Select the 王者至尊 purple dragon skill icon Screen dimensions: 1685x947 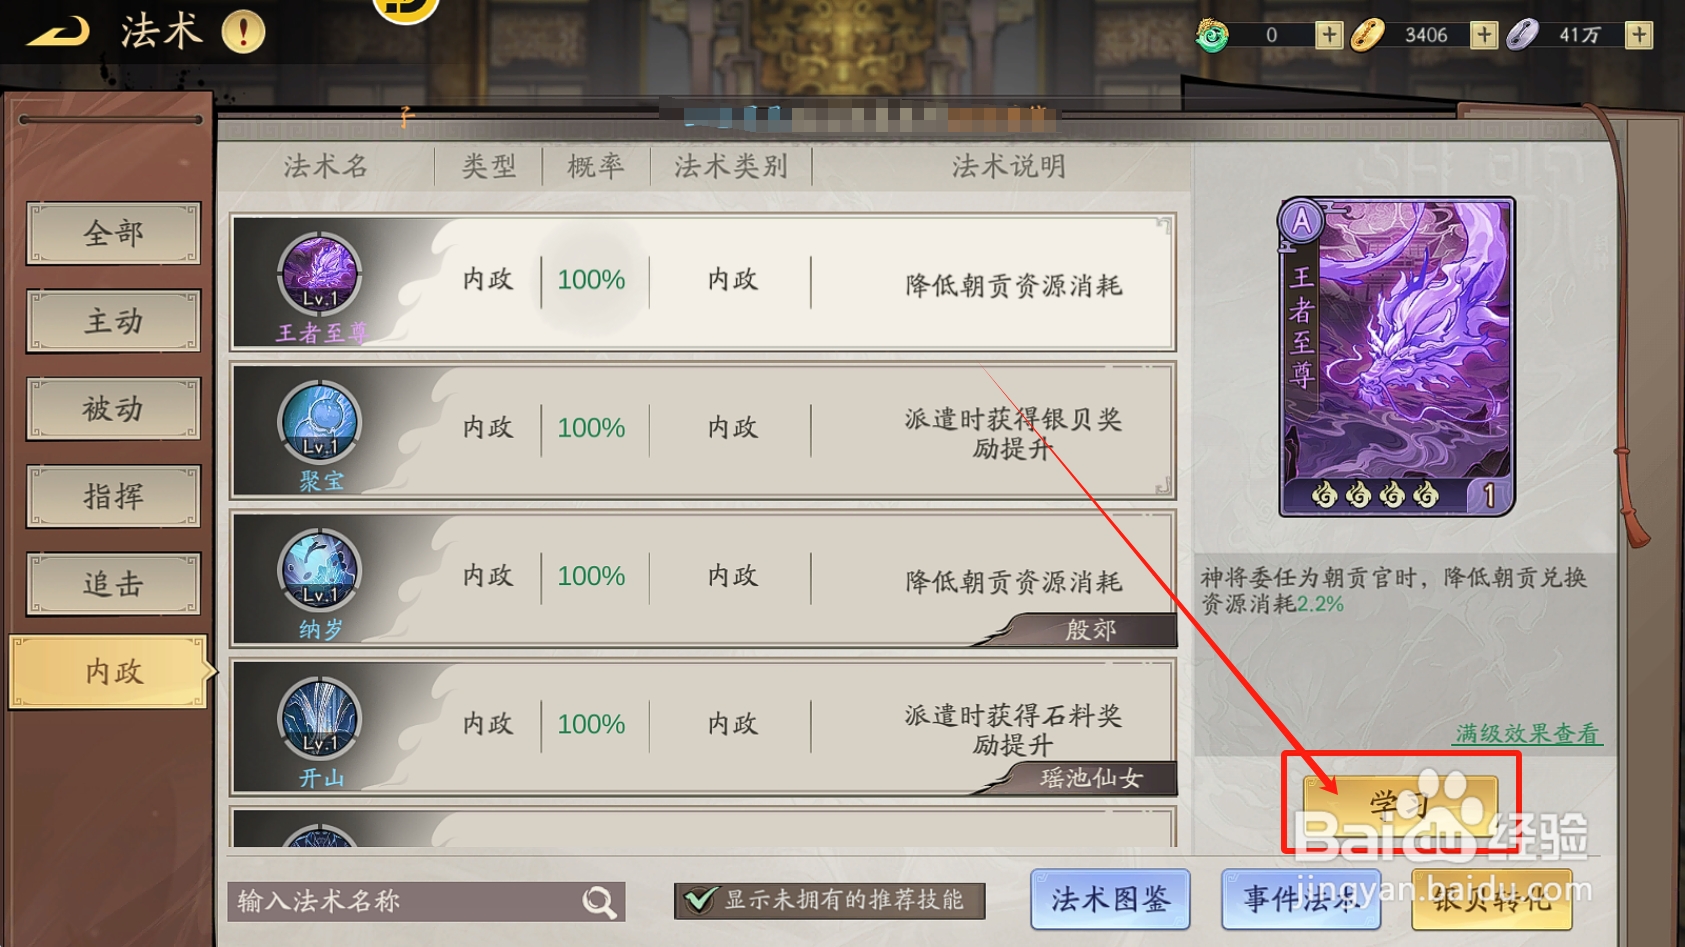point(320,273)
